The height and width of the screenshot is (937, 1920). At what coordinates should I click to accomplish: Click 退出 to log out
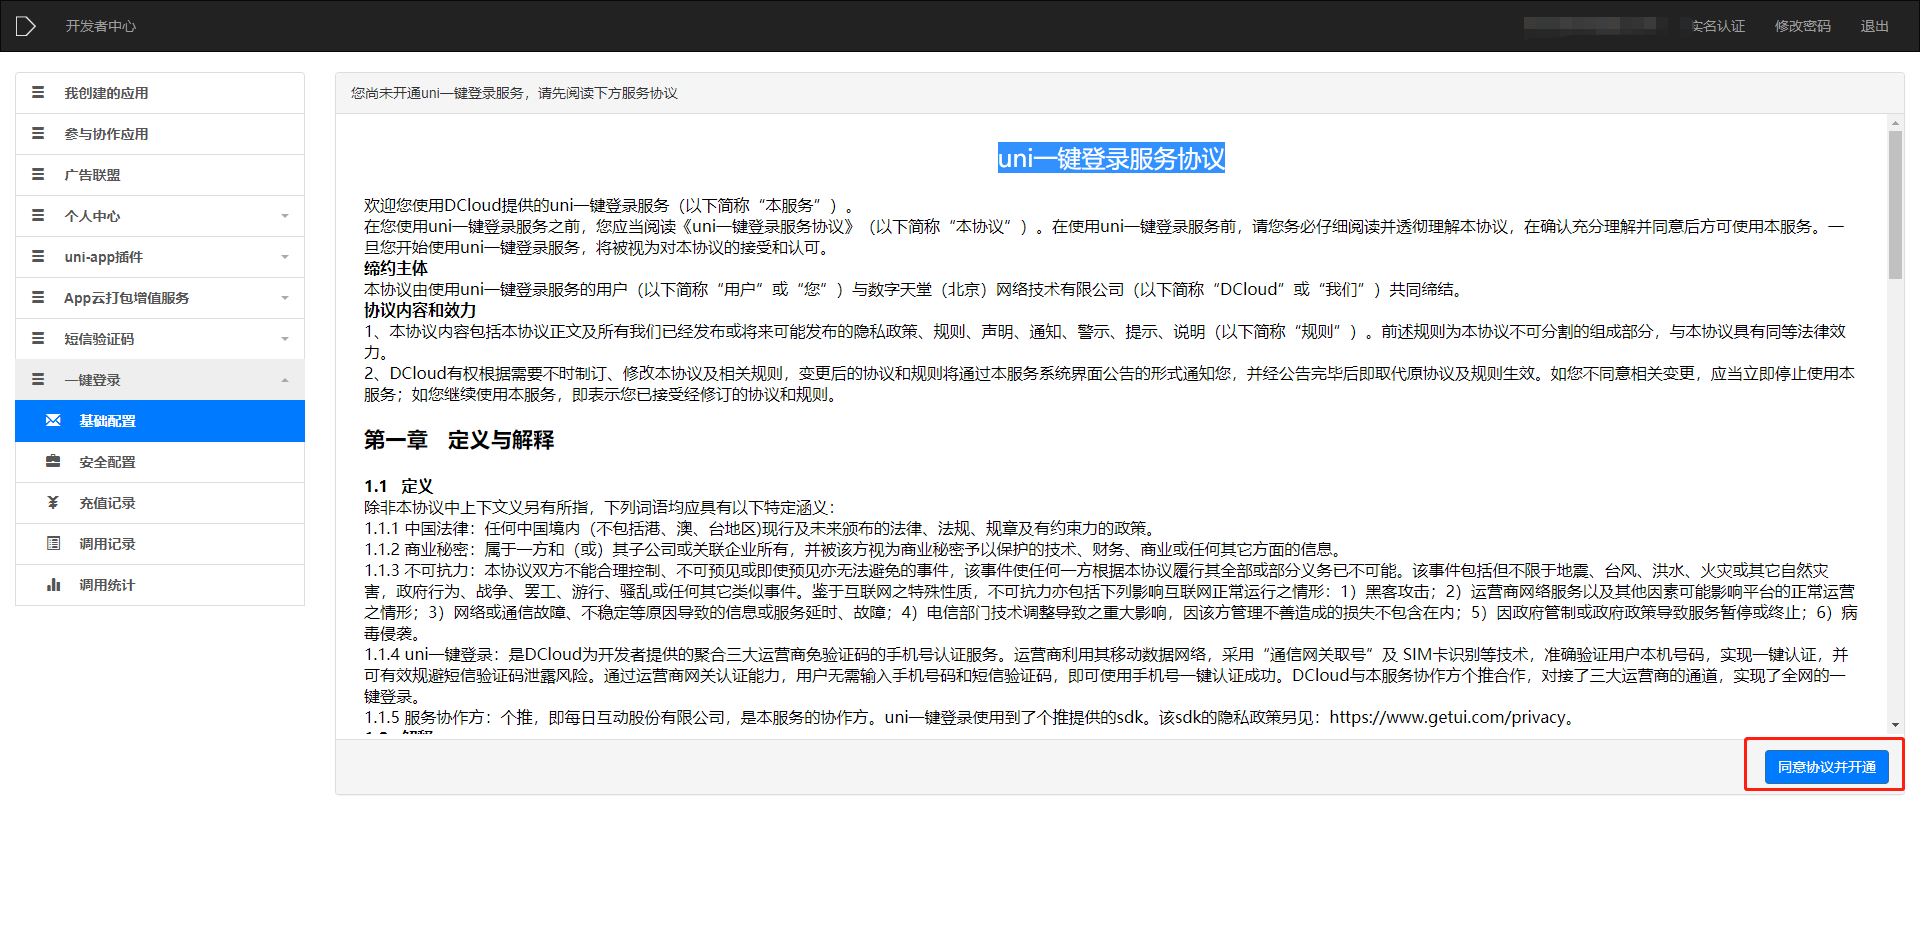point(1874,26)
